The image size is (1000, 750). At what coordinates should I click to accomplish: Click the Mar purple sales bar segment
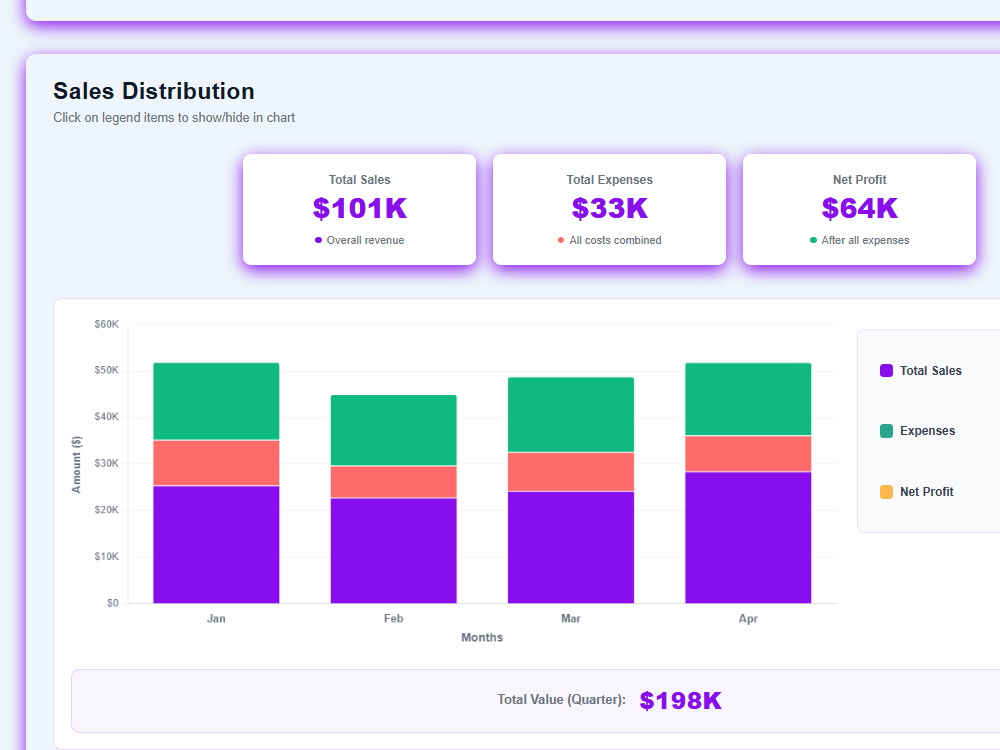click(571, 547)
